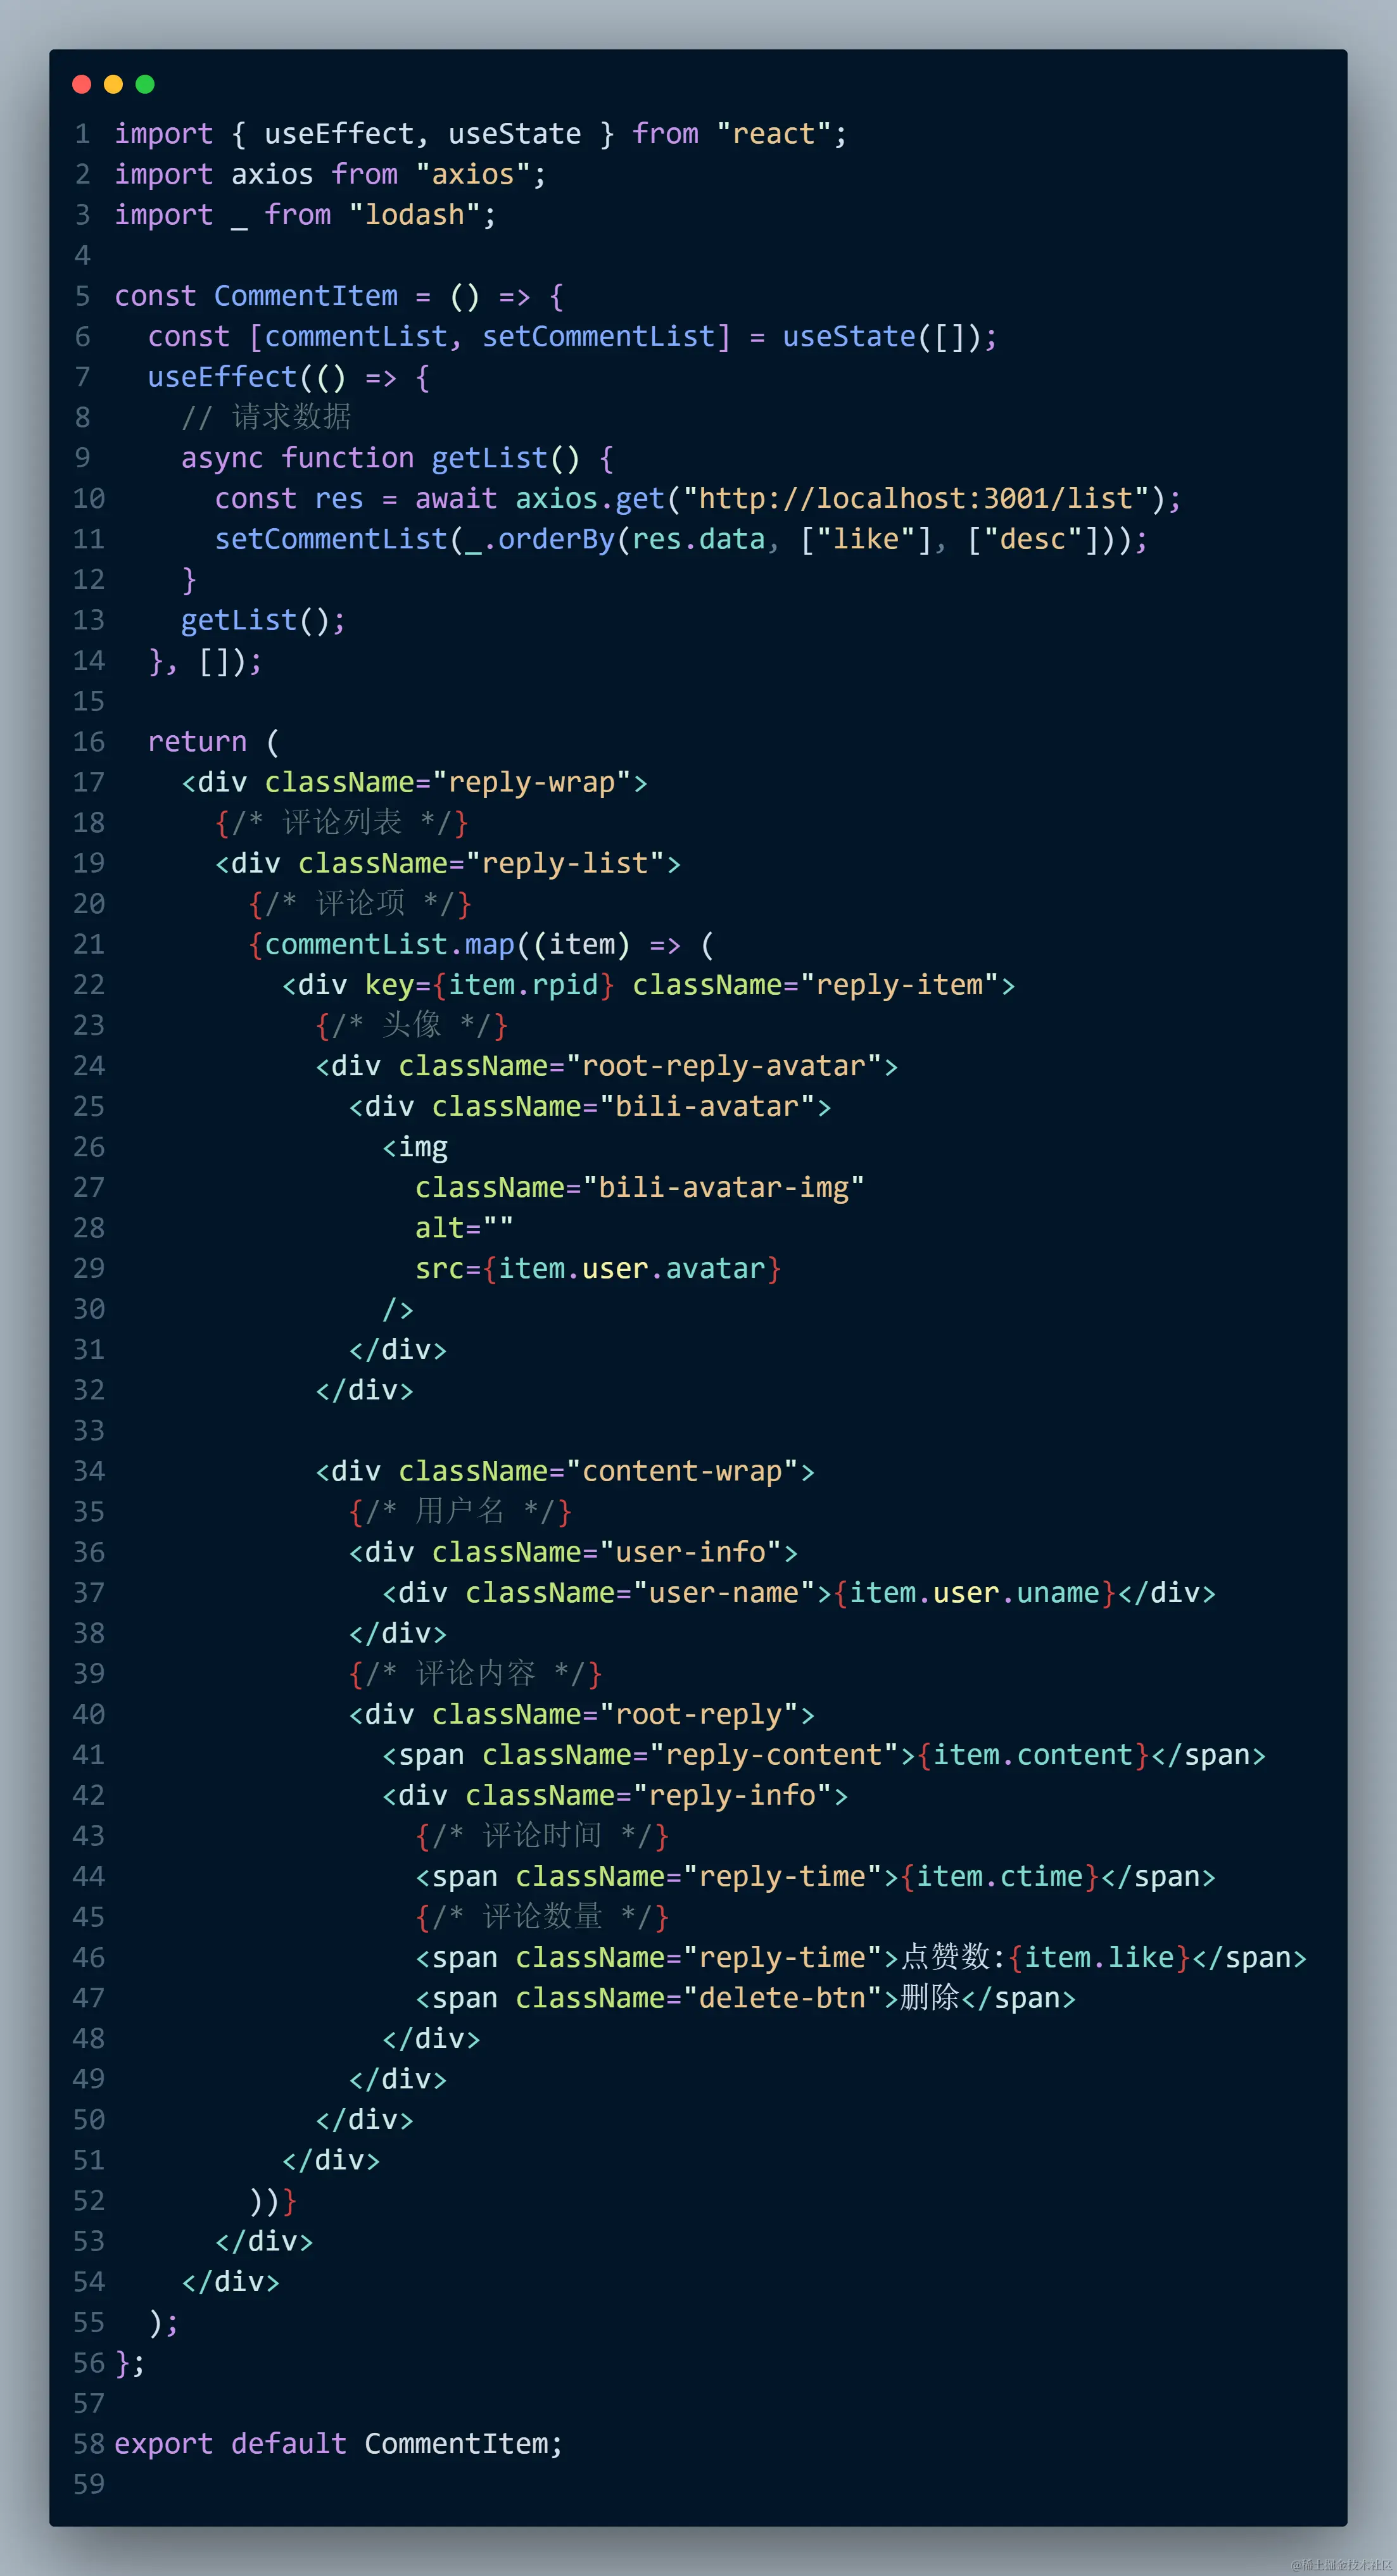Click "}, []);" on line 14
Screen dimensions: 1397x2576
pos(205,661)
